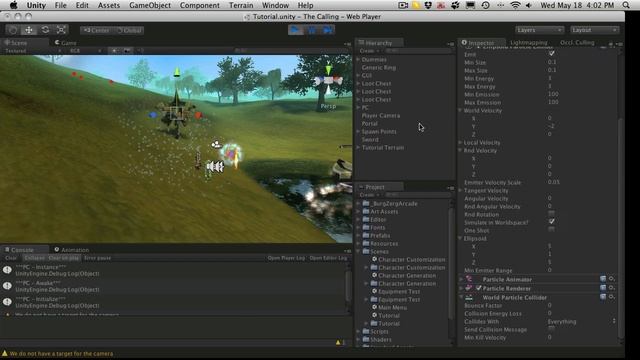Select the Hand tool in toolbar
Viewport: 640px width, 360px height.
[x=13, y=30]
